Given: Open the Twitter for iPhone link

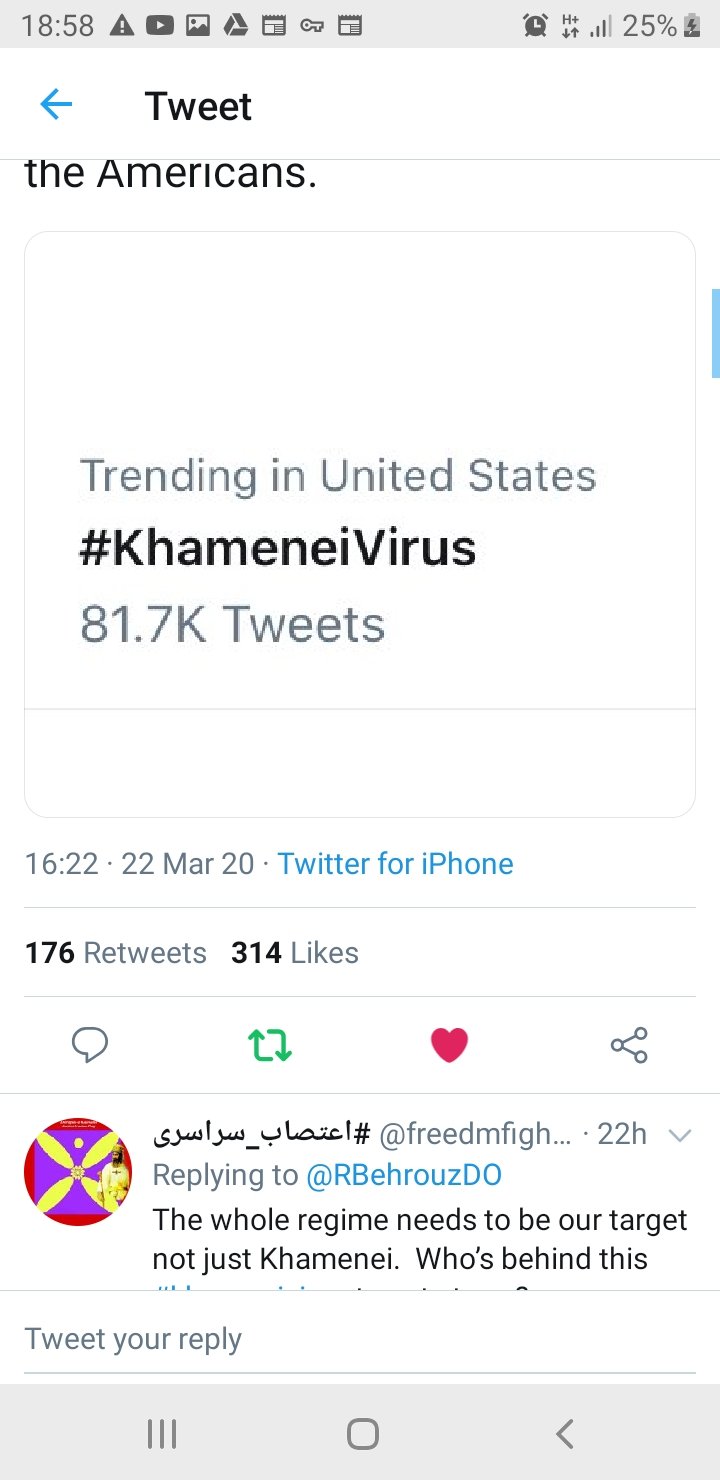Looking at the screenshot, I should point(395,863).
